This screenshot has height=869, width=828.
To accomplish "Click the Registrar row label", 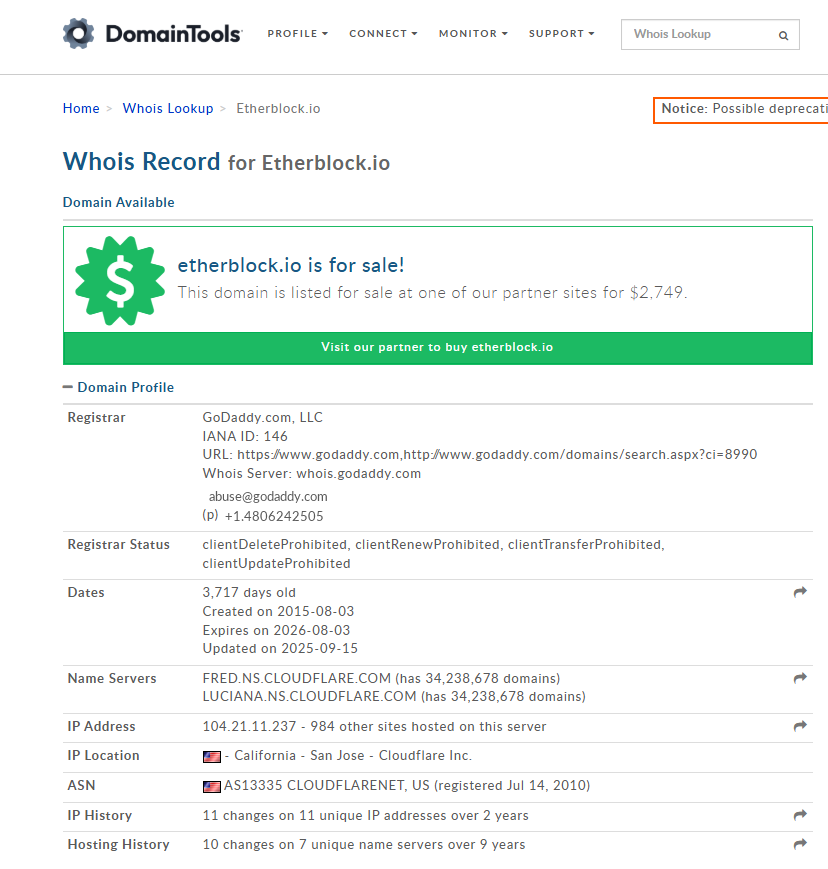I will tap(96, 417).
